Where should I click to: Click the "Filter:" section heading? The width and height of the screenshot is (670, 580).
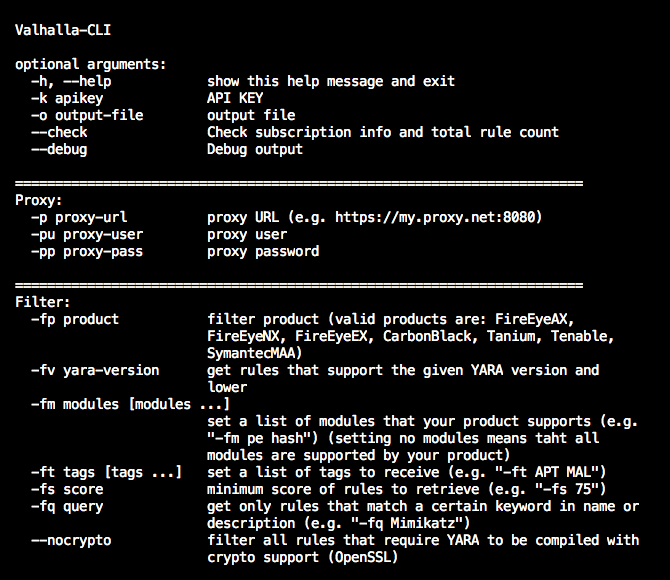pos(42,302)
